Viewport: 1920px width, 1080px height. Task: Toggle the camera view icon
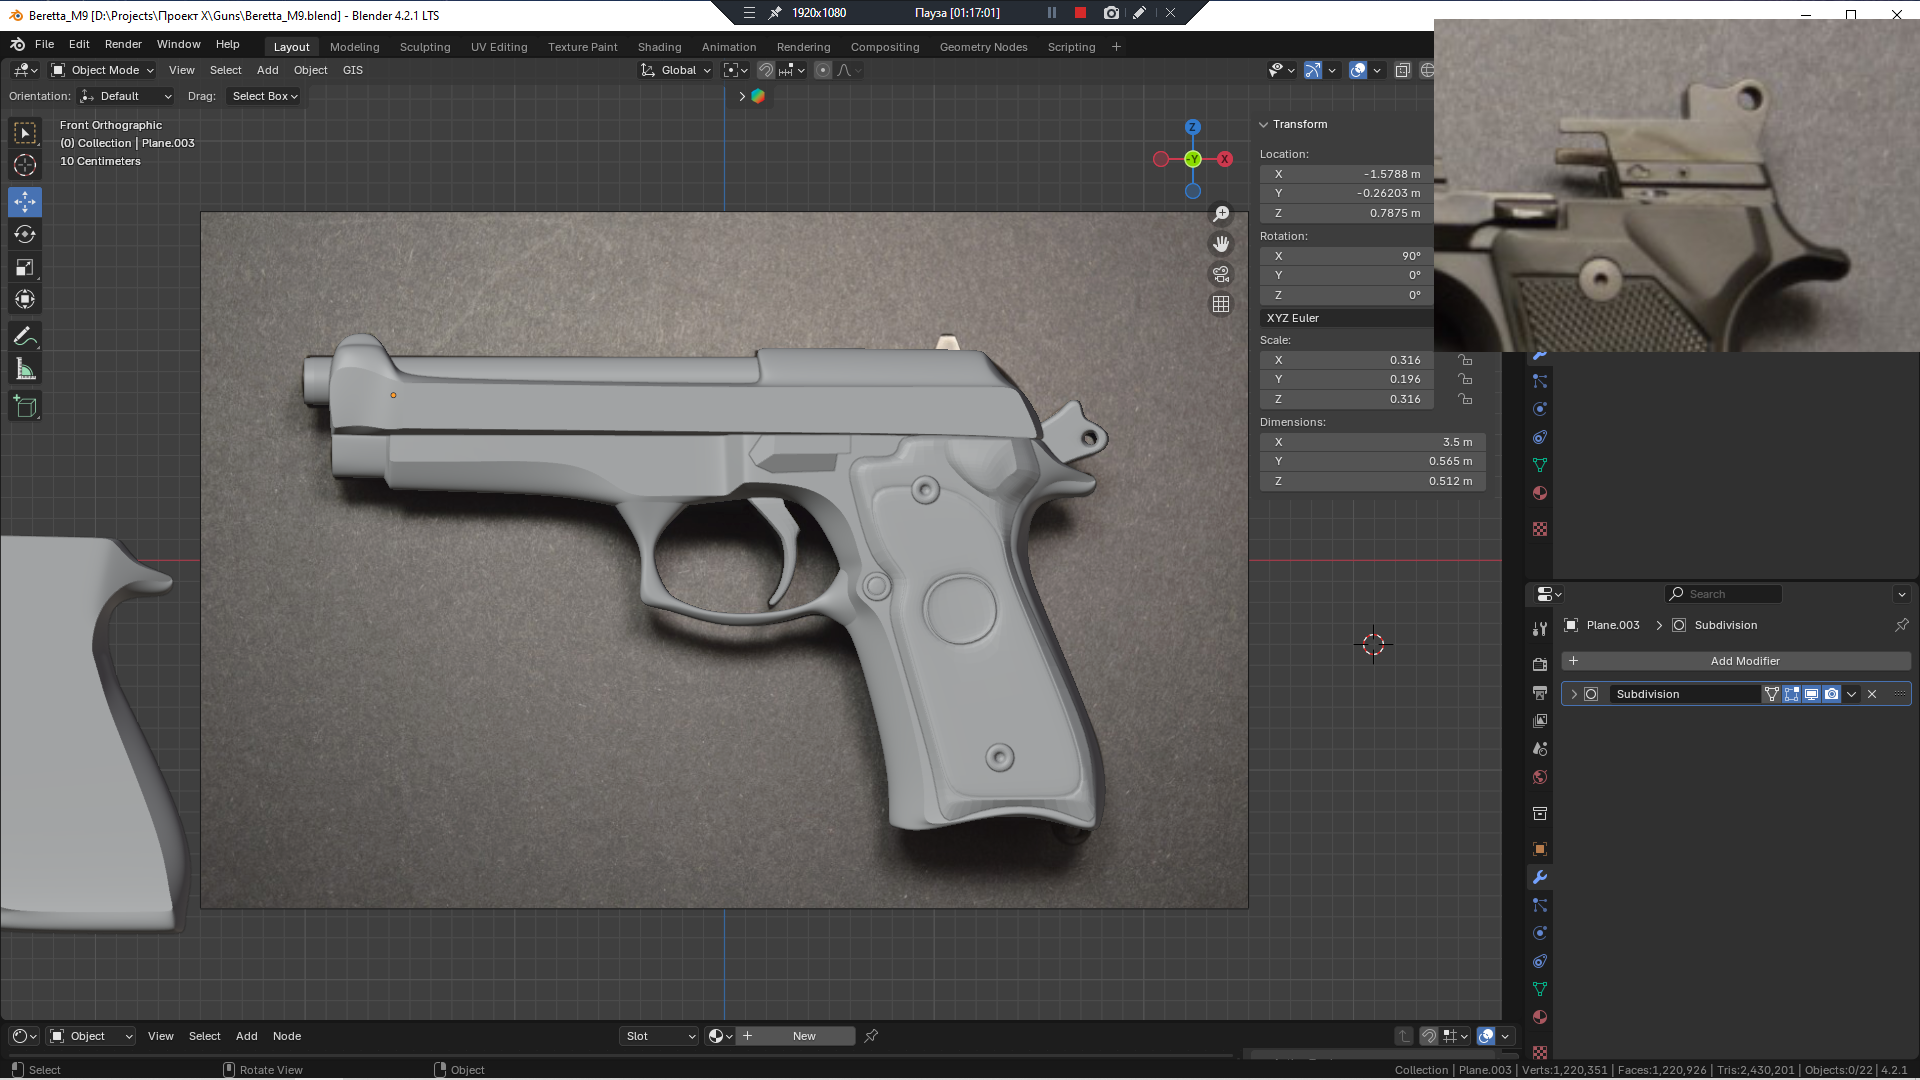click(1221, 274)
